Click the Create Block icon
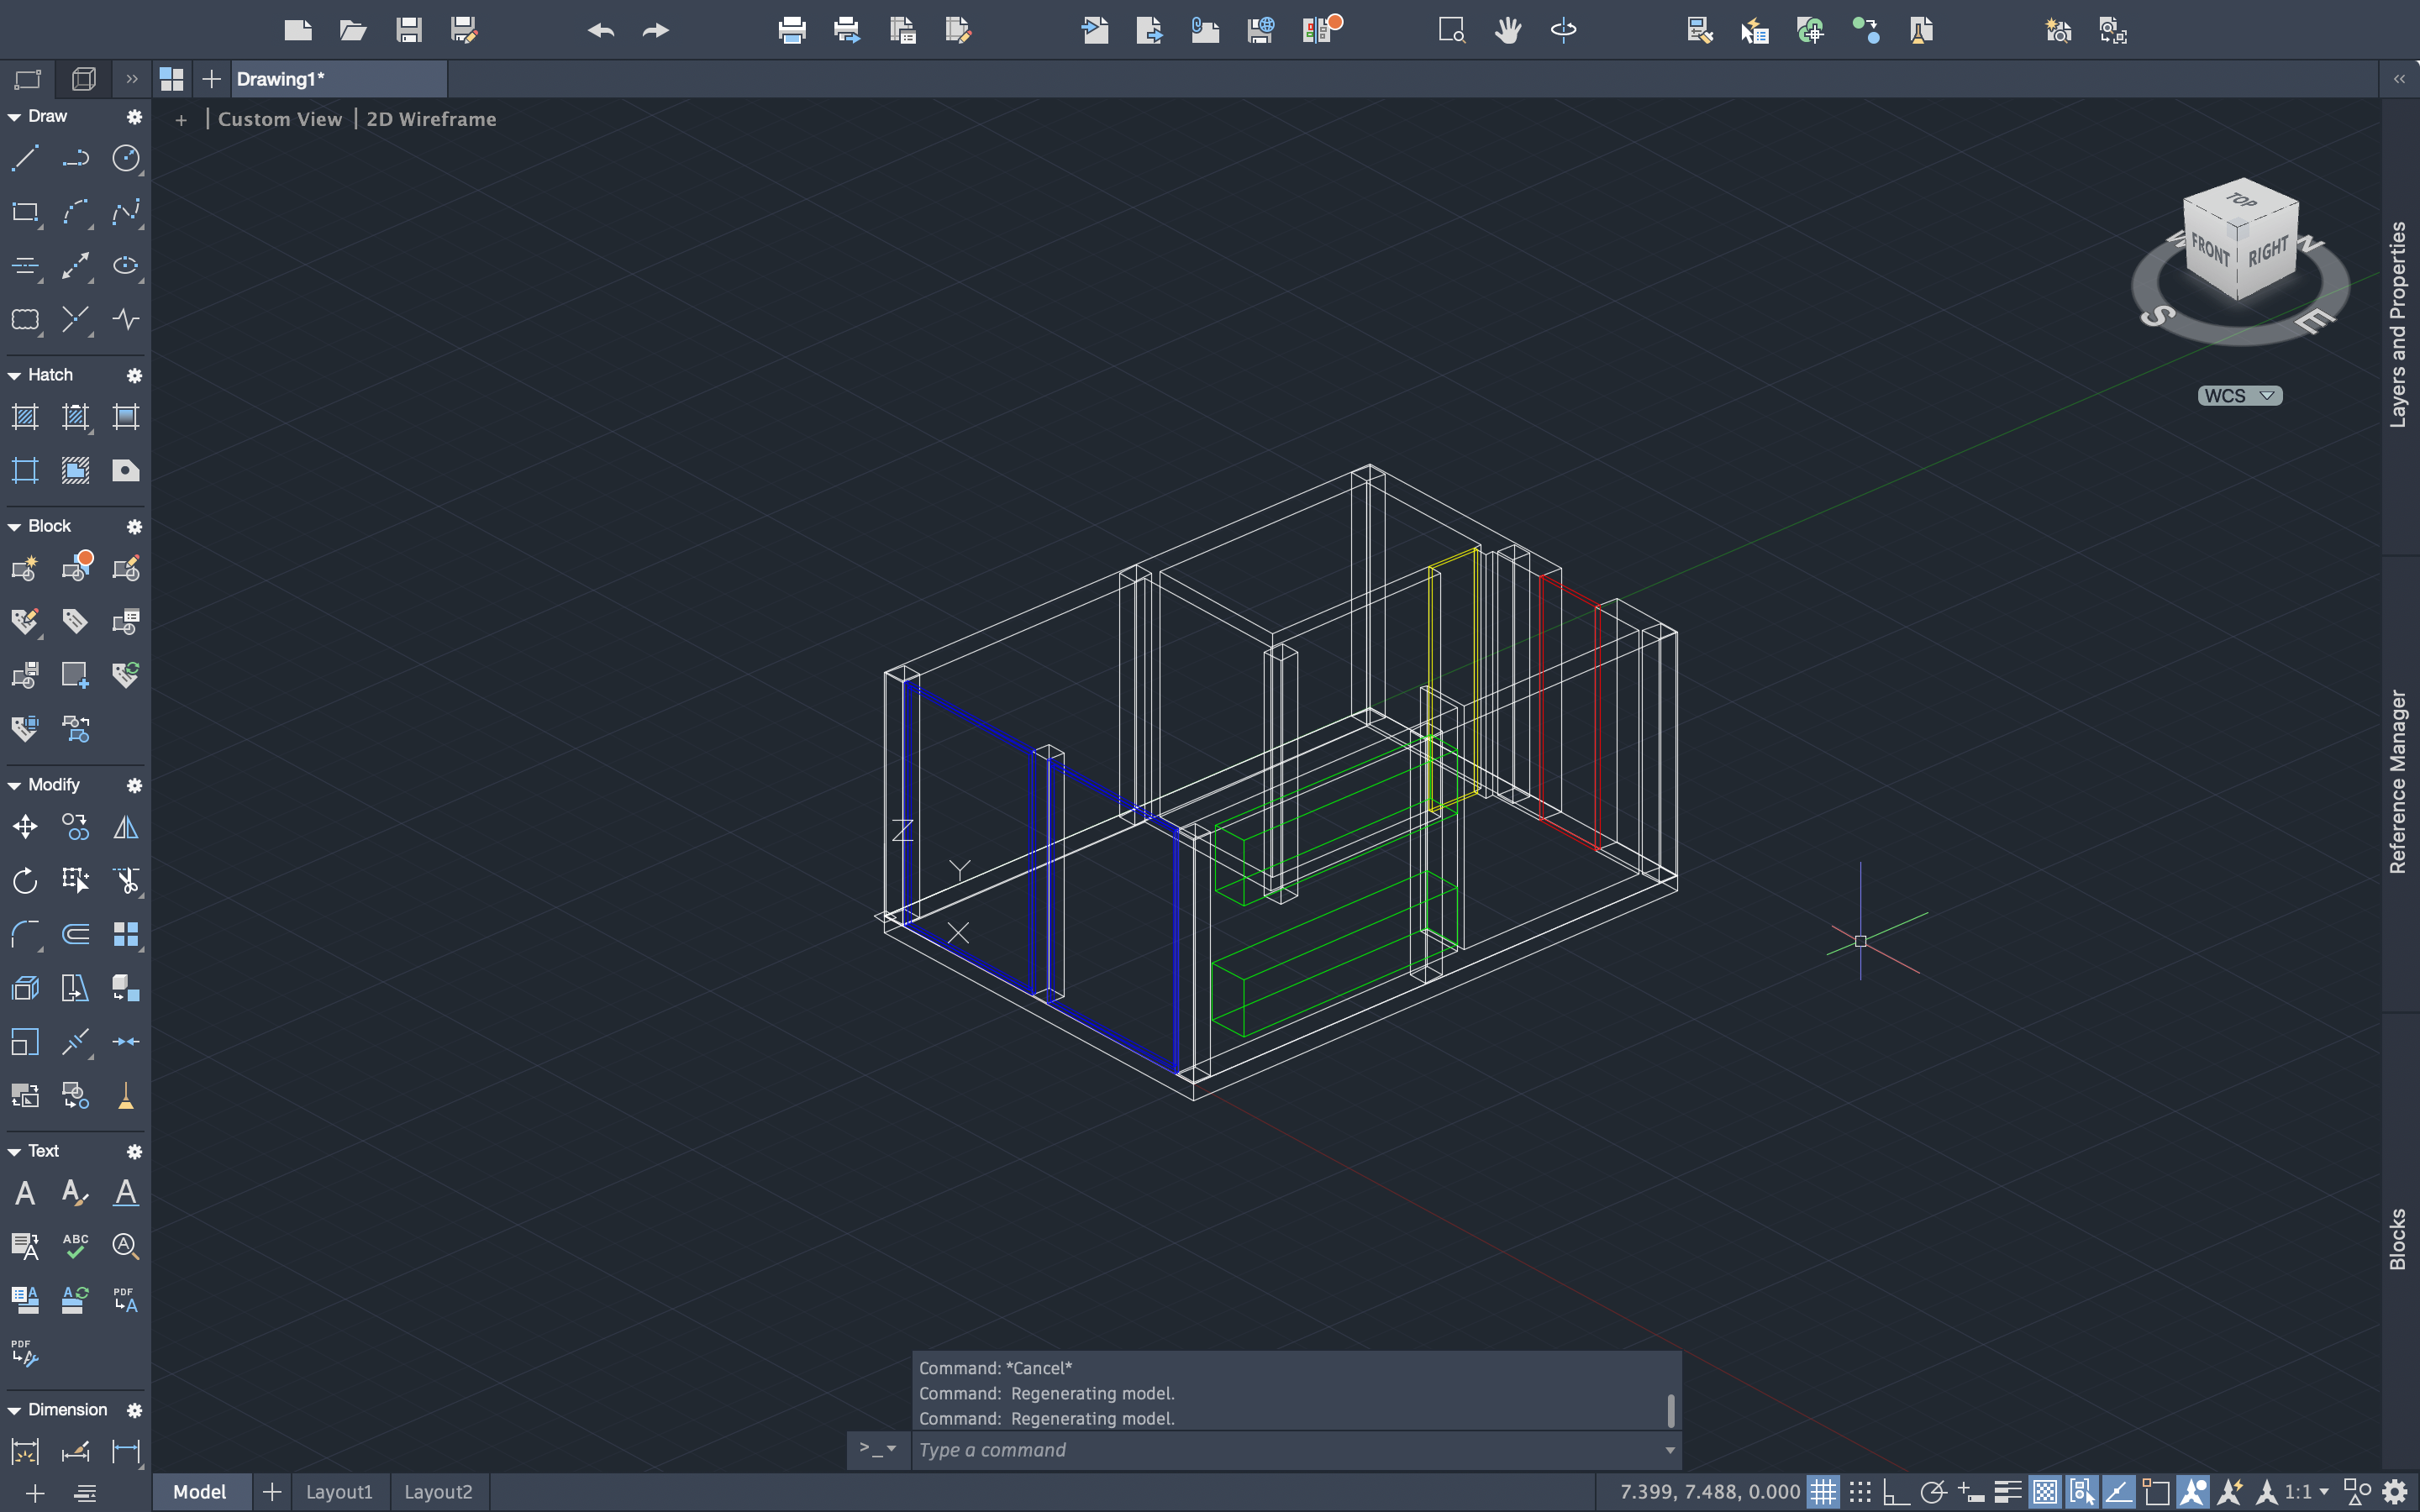This screenshot has height=1512, width=2420. [x=25, y=568]
